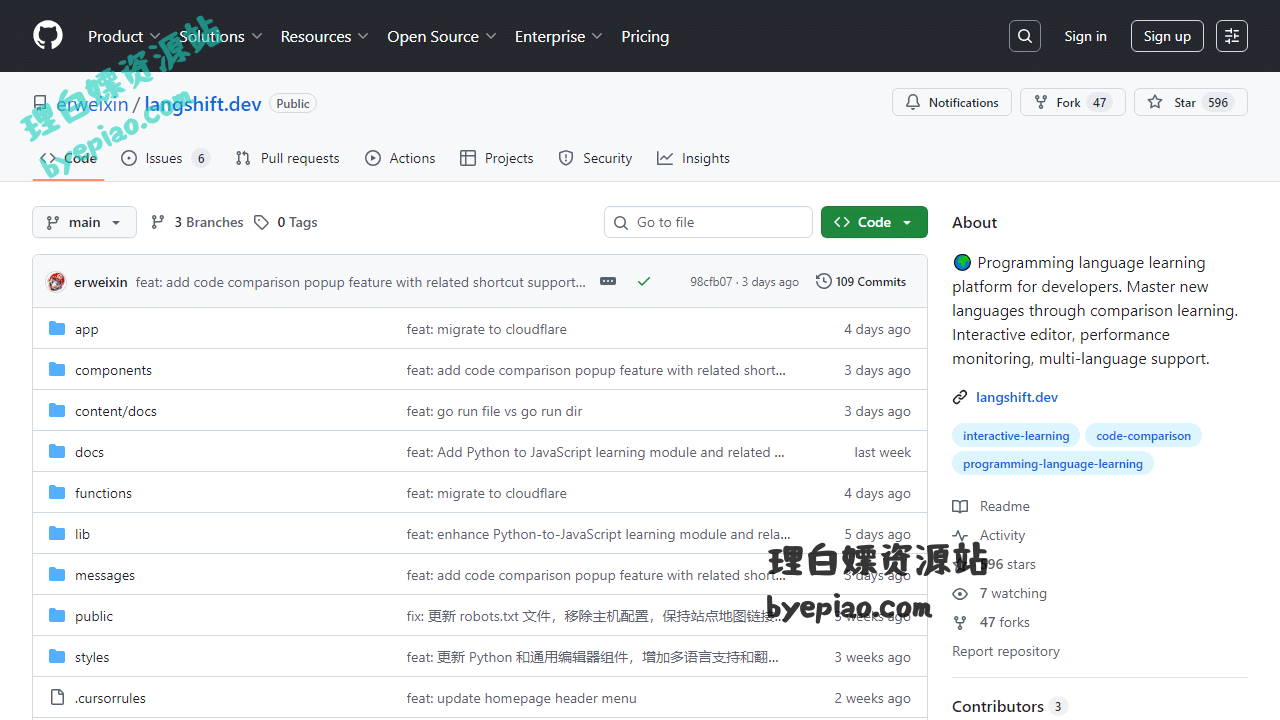Click Report repository
The image size is (1280, 720).
1006,651
